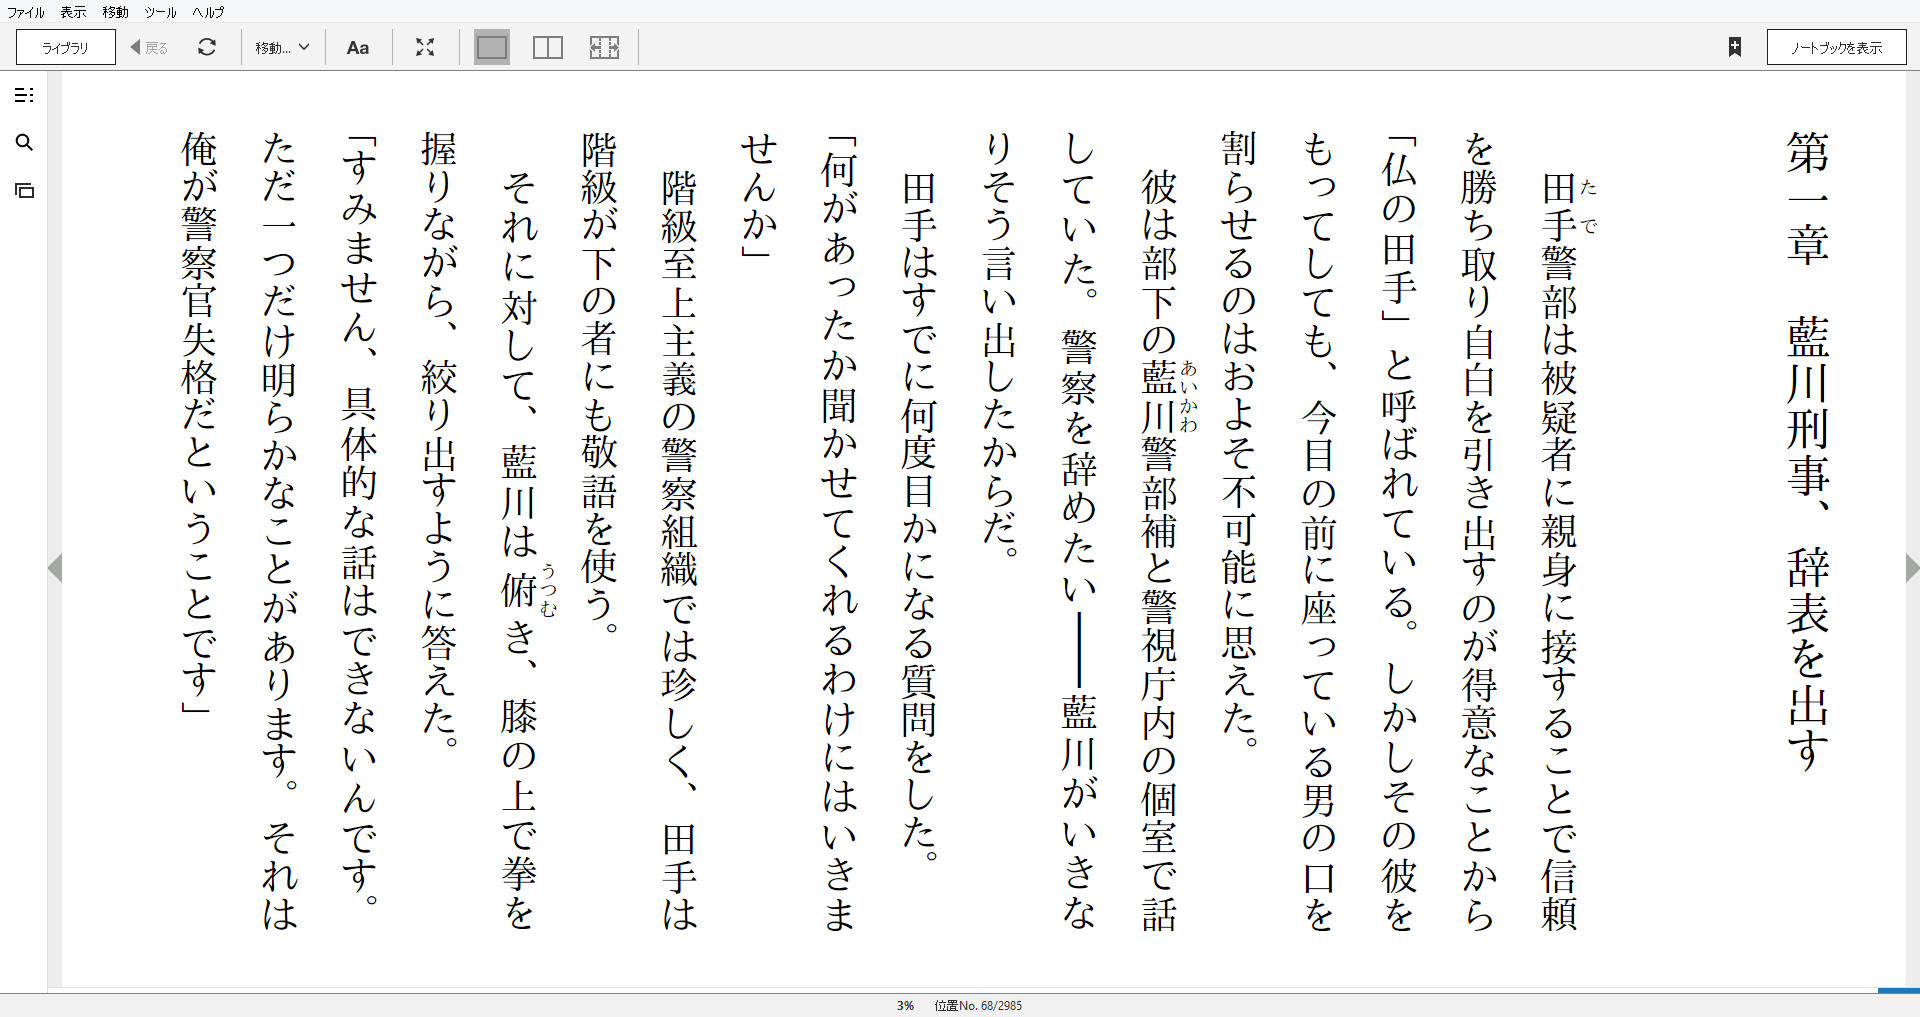
Task: Click the 3% progress indicator
Action: [x=905, y=1005]
